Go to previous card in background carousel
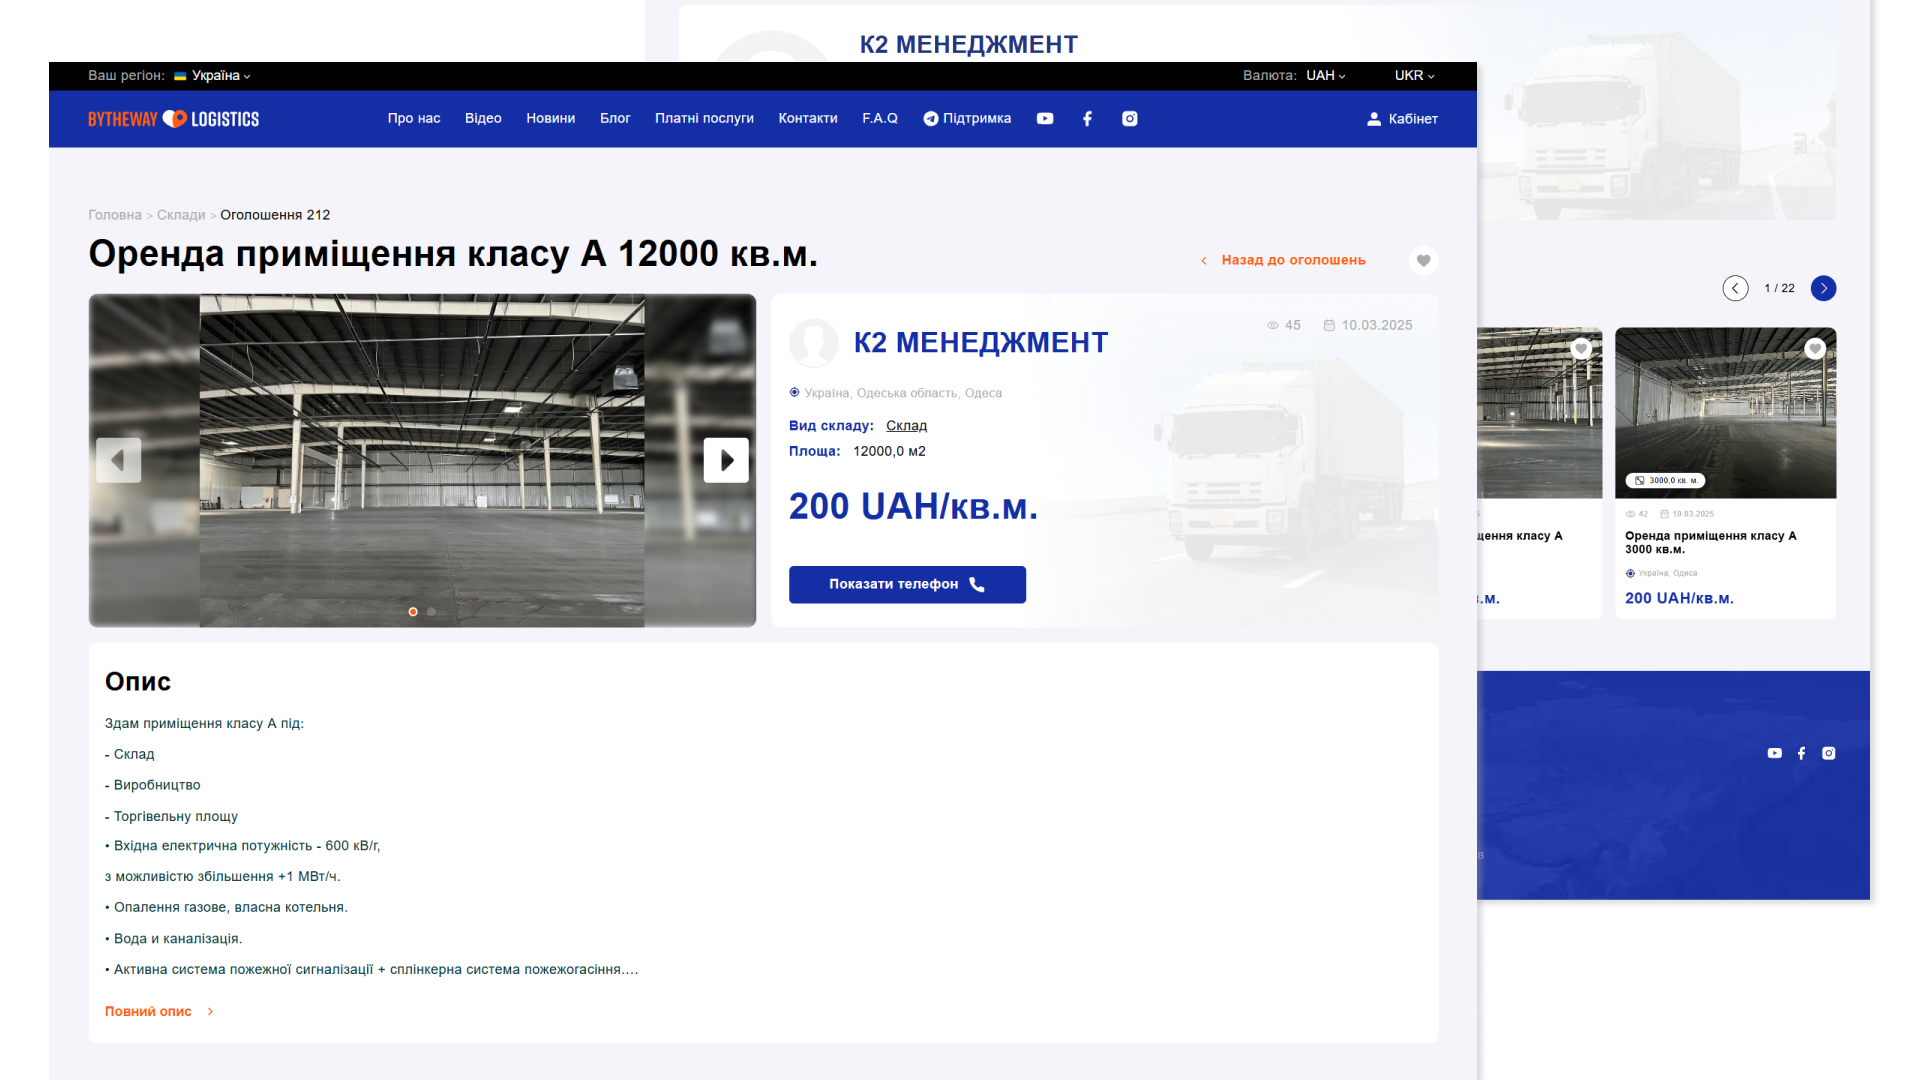The width and height of the screenshot is (1920, 1080). click(1735, 288)
